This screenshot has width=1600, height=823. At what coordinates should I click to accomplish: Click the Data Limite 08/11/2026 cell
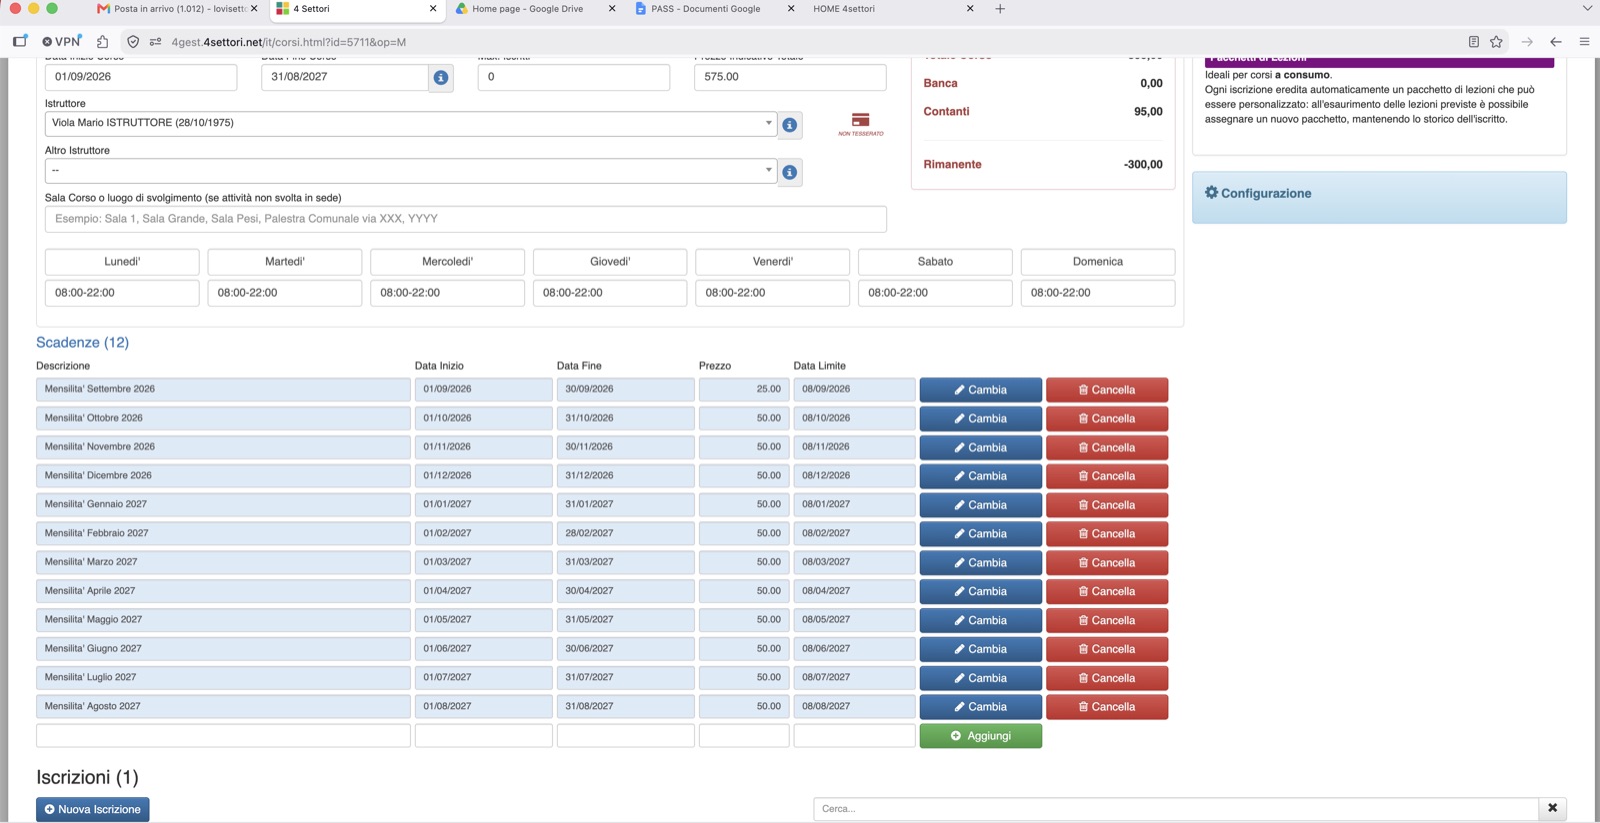tap(854, 447)
